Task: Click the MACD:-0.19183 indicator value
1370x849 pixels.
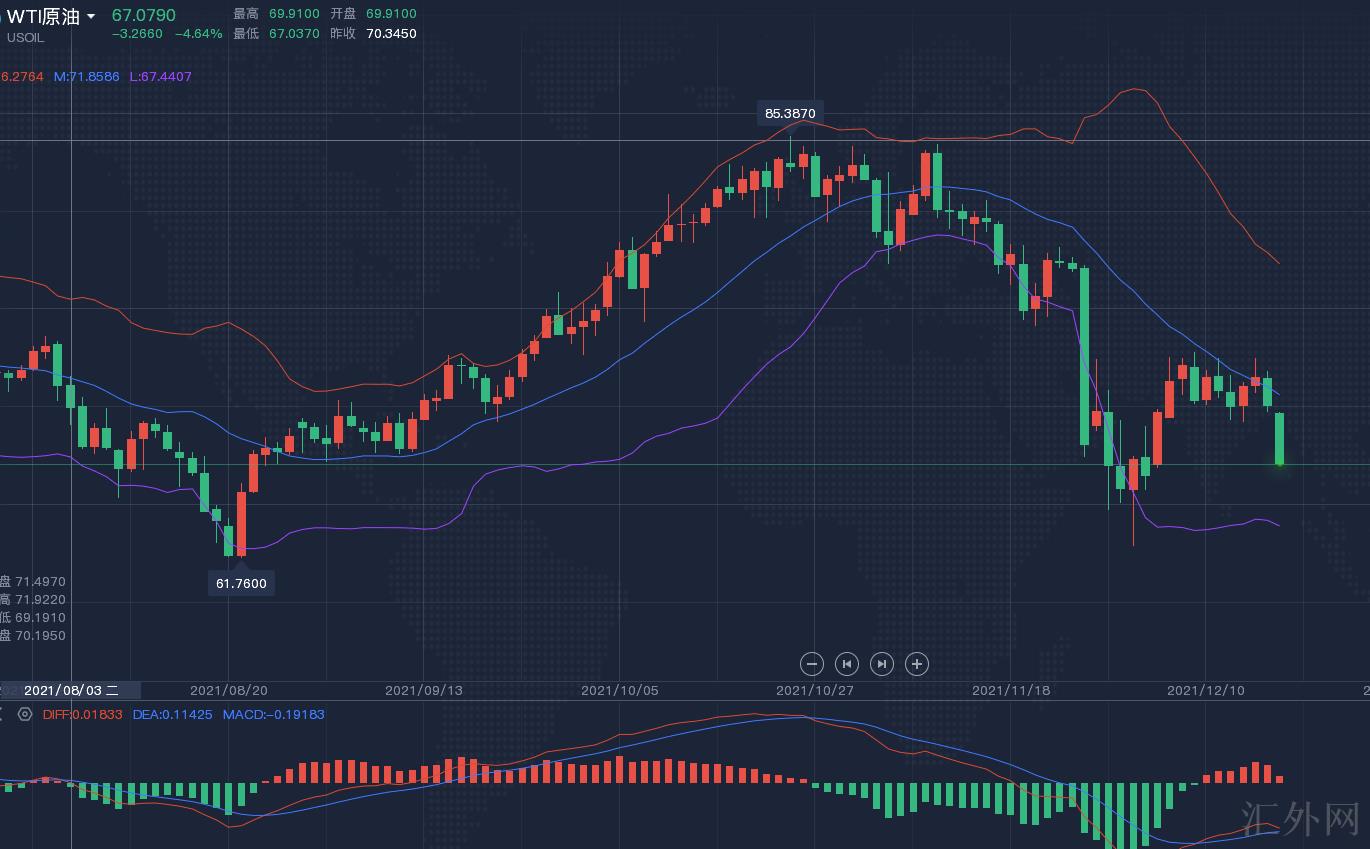Action: [273, 714]
